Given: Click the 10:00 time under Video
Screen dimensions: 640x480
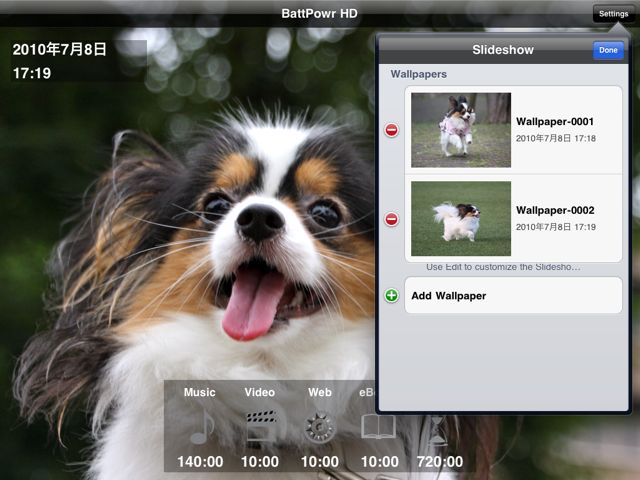Looking at the screenshot, I should 260,462.
